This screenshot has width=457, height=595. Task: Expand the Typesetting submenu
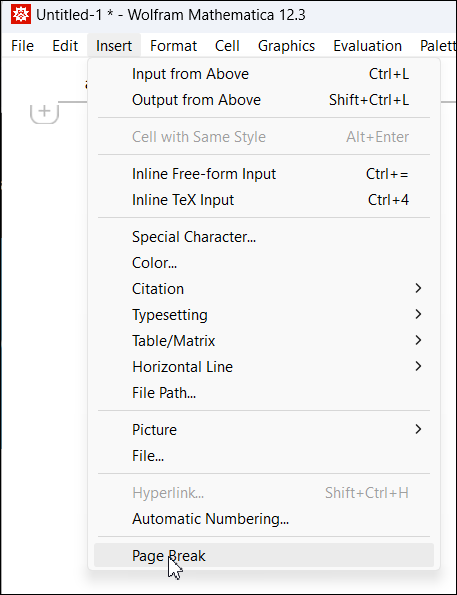tap(264, 315)
